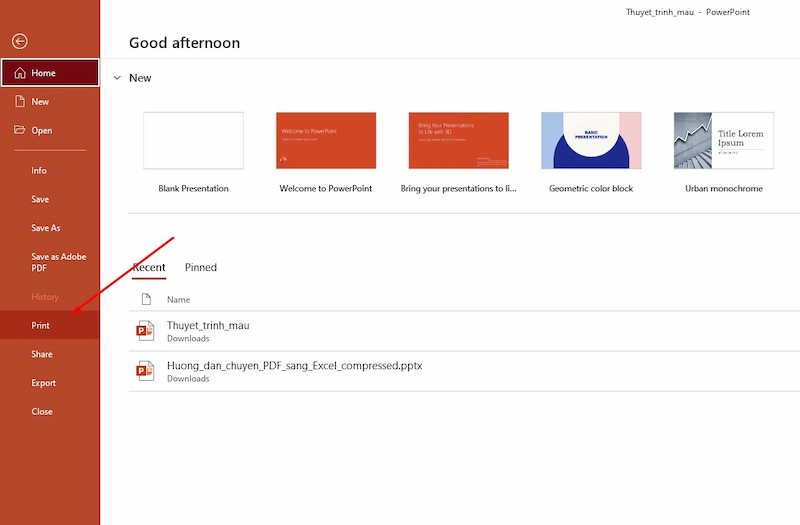Image resolution: width=800 pixels, height=525 pixels.
Task: Click the Geometric color block caption
Action: tap(591, 188)
